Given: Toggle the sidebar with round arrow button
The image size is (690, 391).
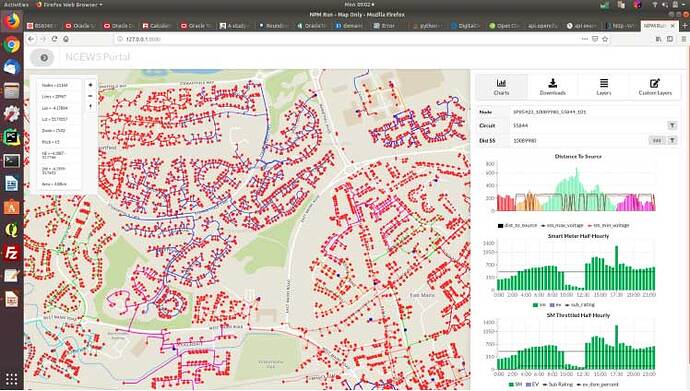Looking at the screenshot, I should [x=43, y=58].
